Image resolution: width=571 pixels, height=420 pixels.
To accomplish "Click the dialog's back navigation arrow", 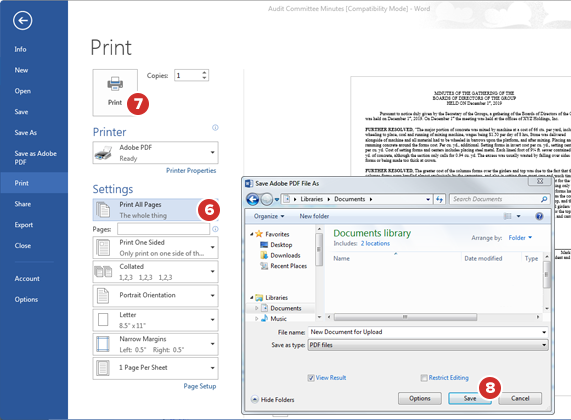I will click(x=252, y=199).
